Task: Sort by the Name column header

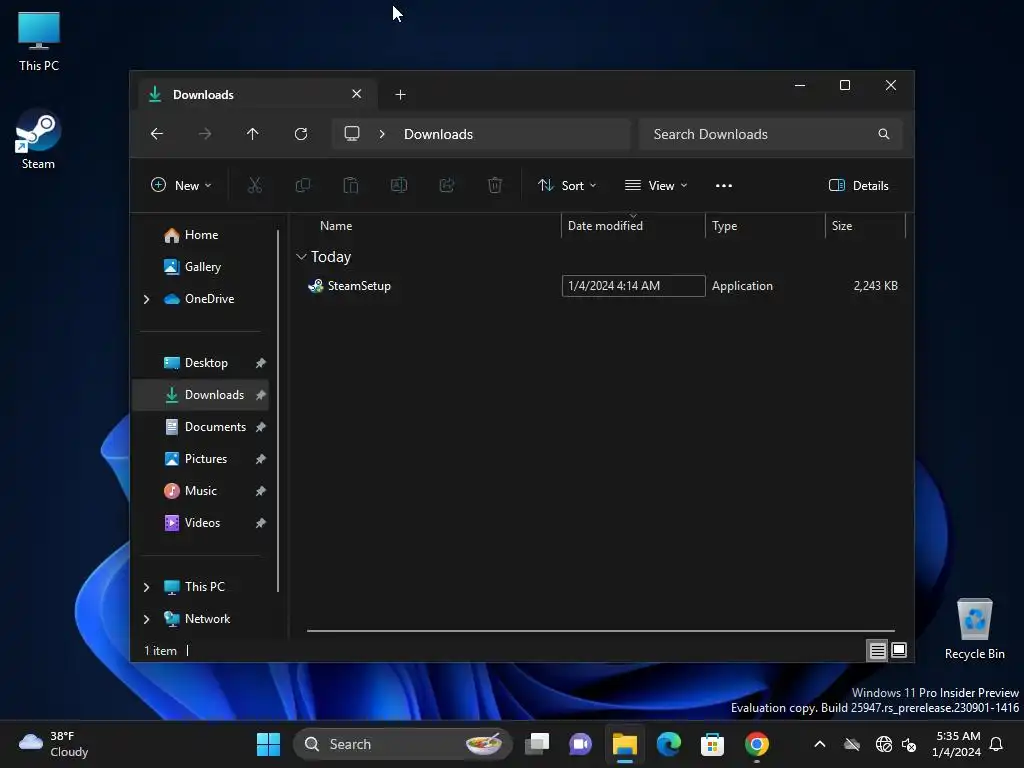Action: [336, 226]
